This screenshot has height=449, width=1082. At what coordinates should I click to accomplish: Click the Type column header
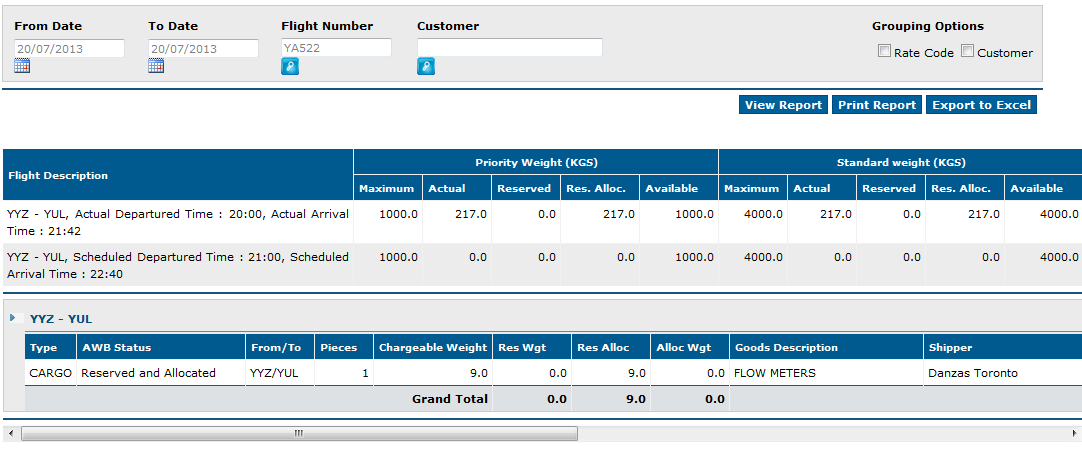pos(50,348)
